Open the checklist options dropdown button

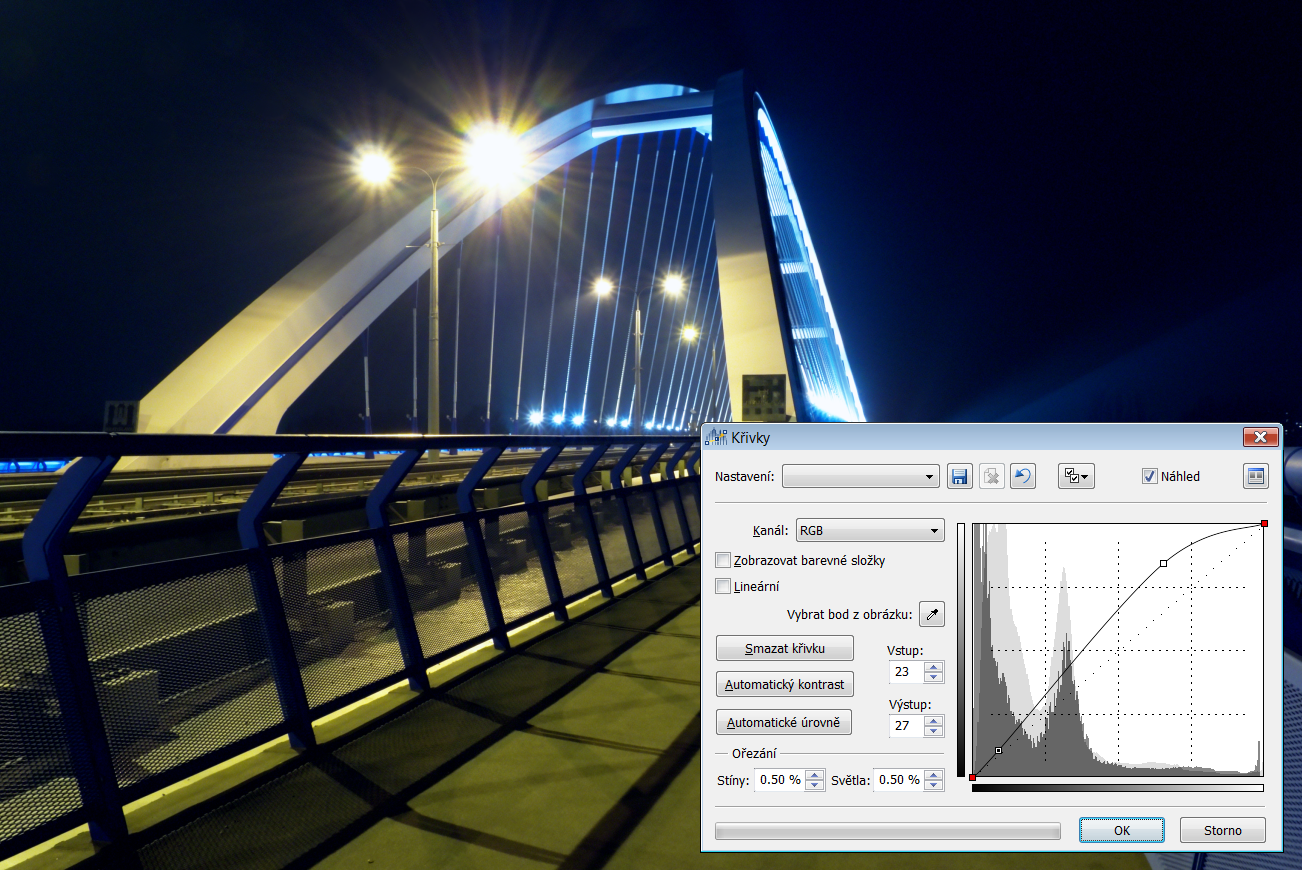(x=1076, y=476)
